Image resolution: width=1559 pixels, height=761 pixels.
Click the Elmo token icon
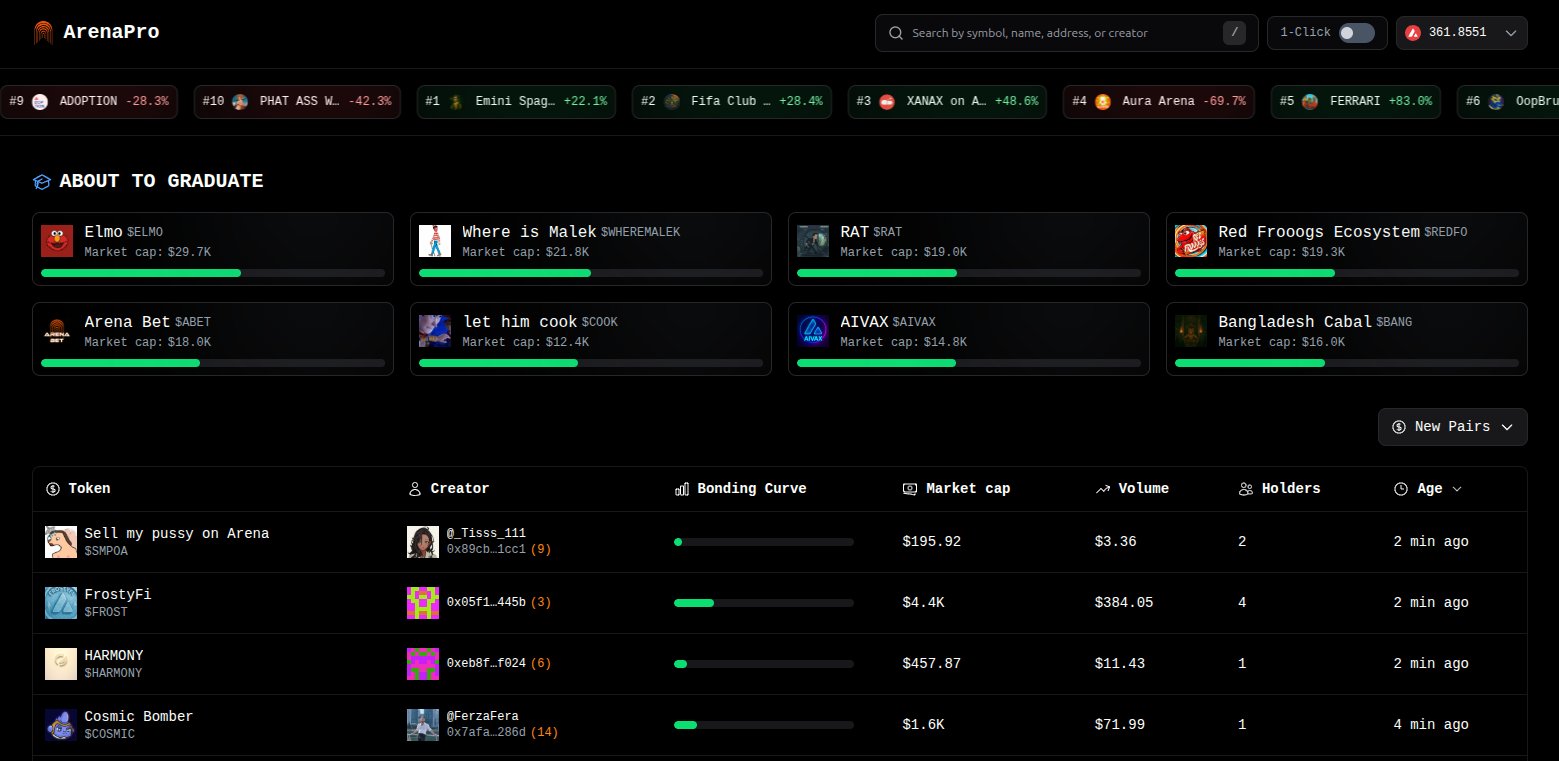tap(58, 241)
